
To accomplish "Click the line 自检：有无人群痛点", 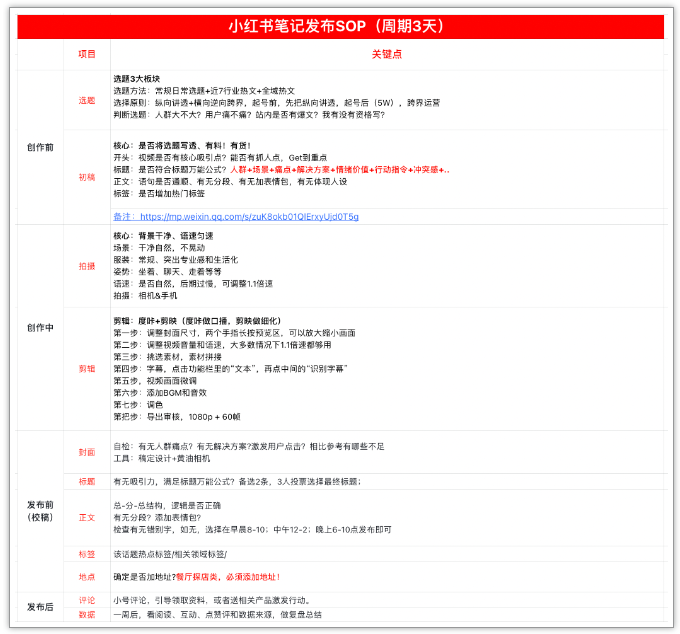I will click(249, 447).
